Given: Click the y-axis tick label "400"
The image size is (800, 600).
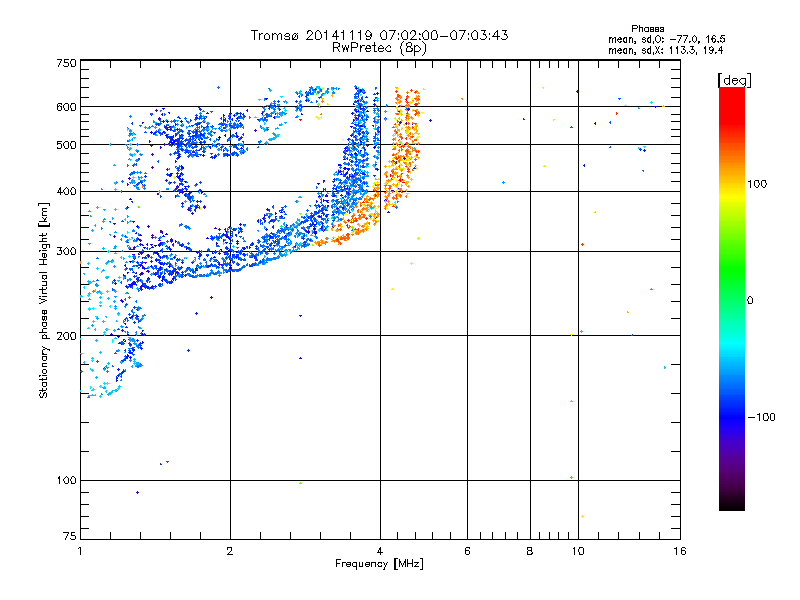Looking at the screenshot, I should click(66, 191).
